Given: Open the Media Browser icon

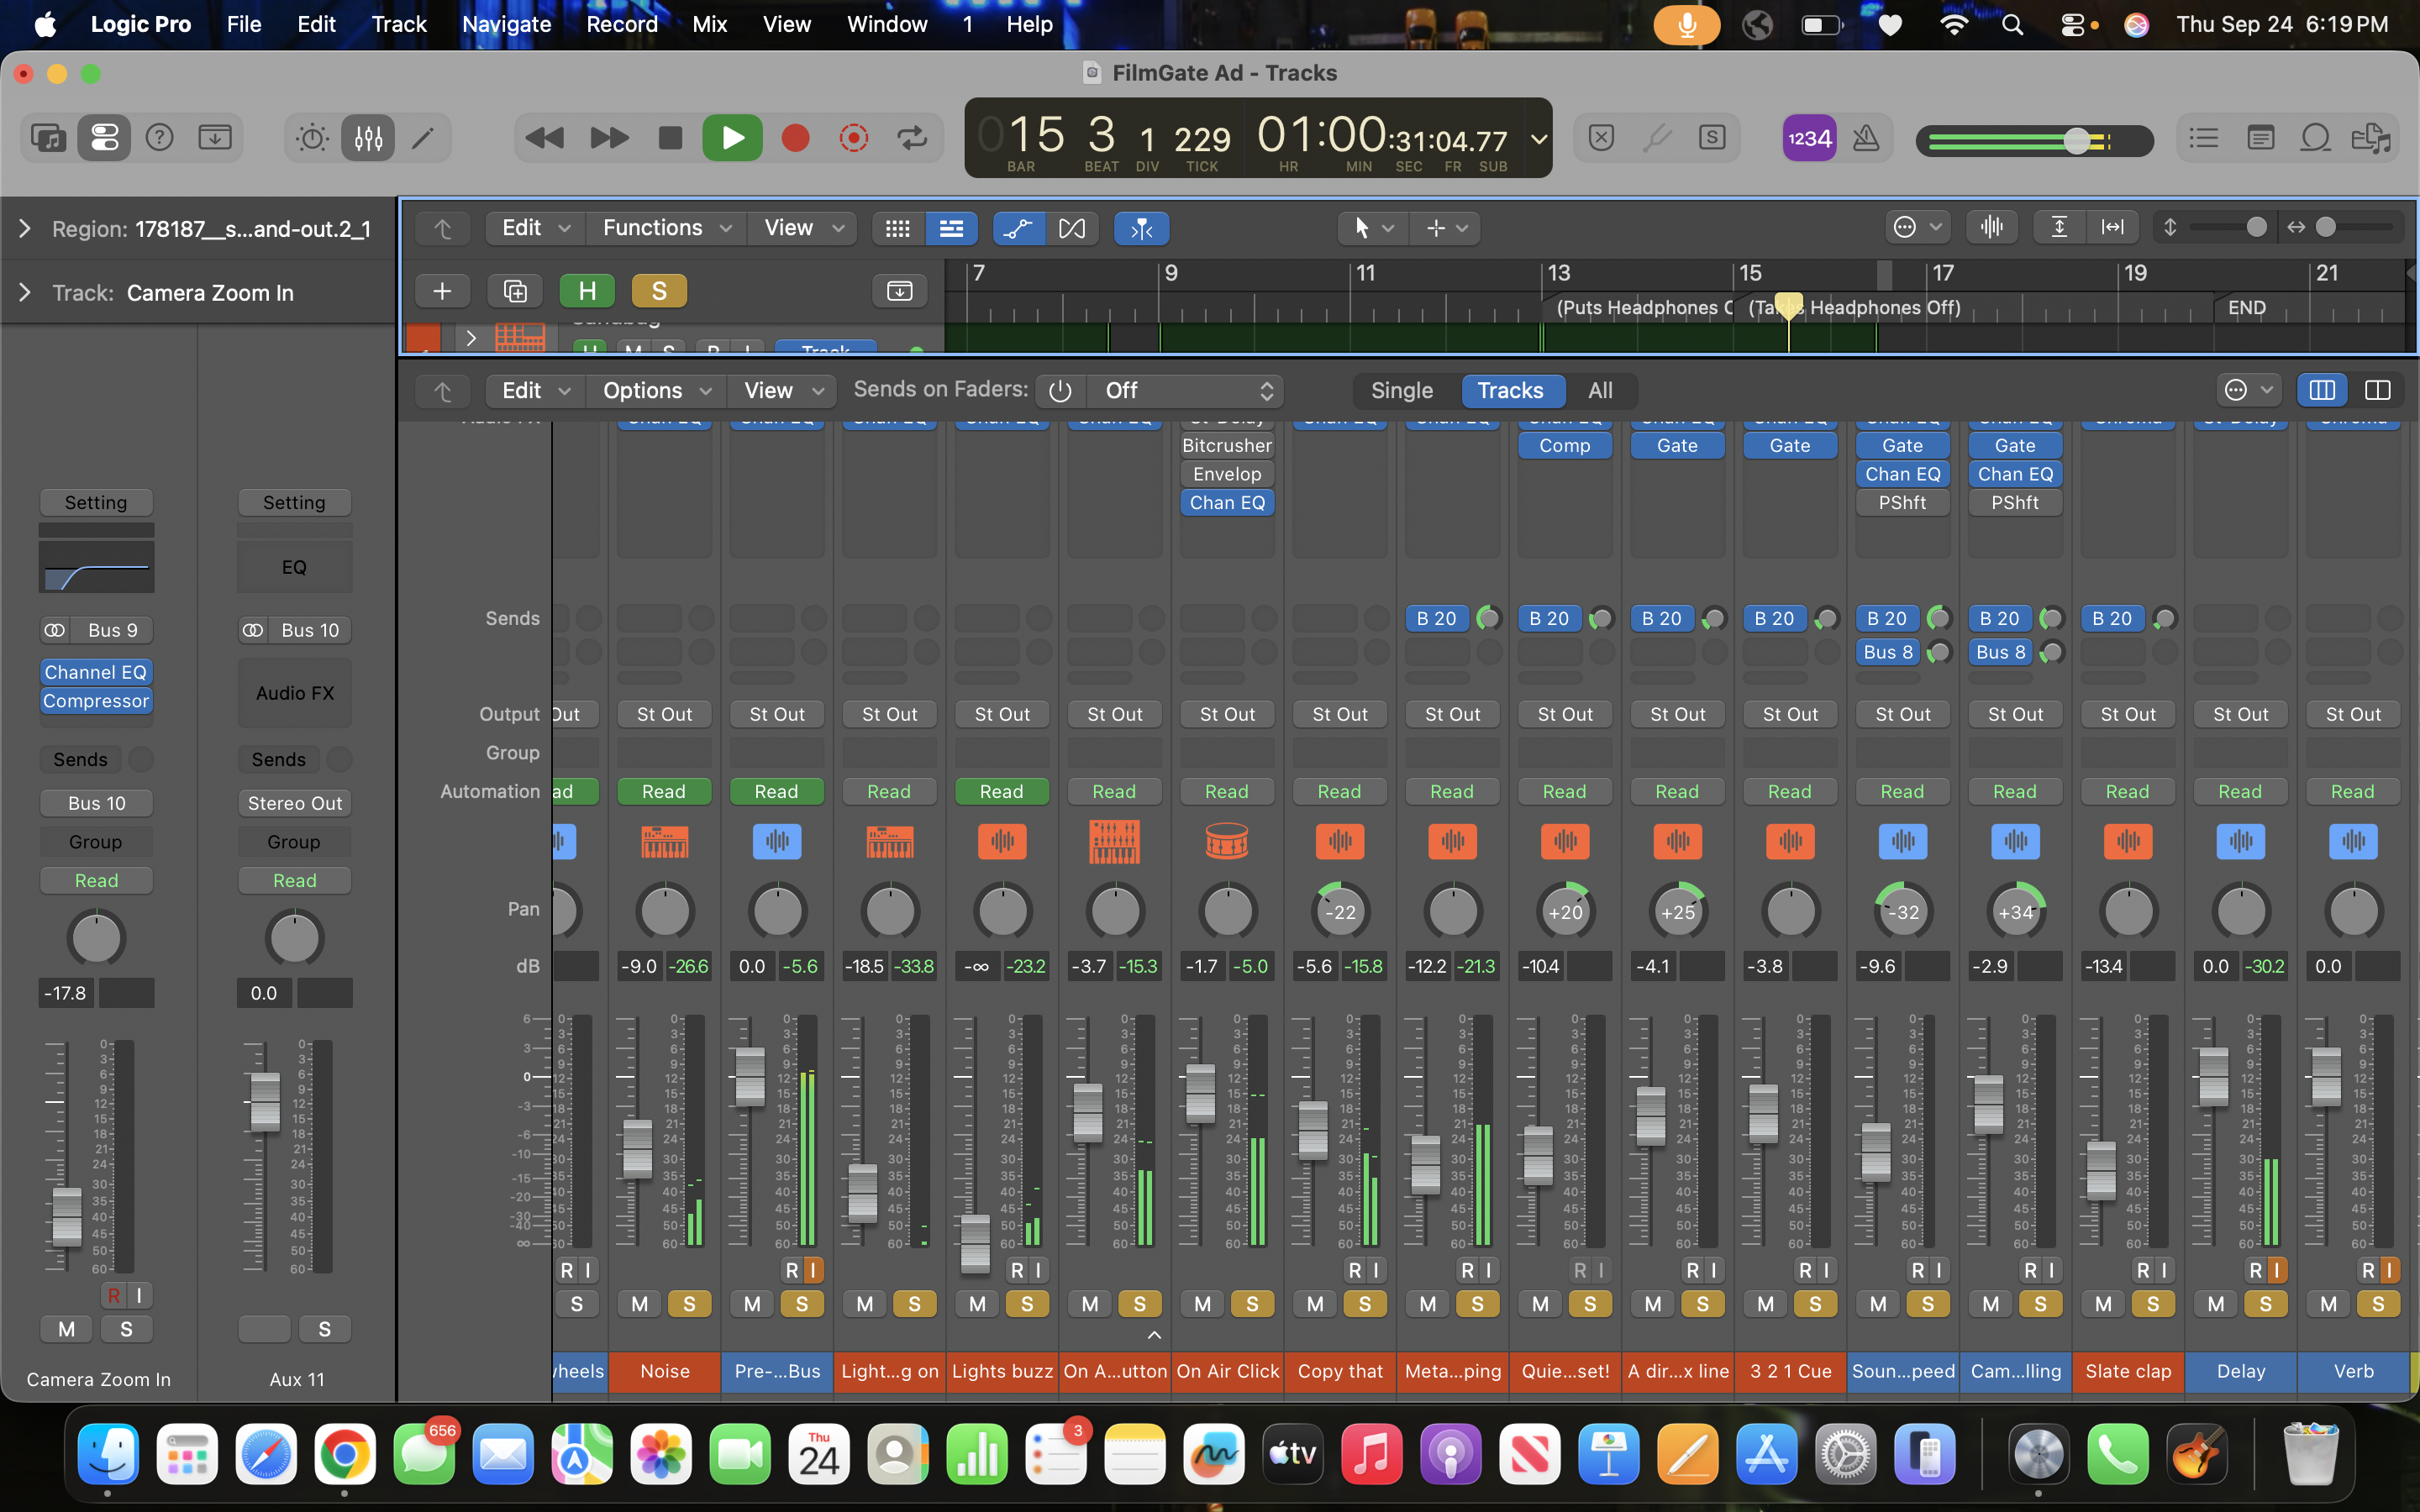Looking at the screenshot, I should (2371, 138).
